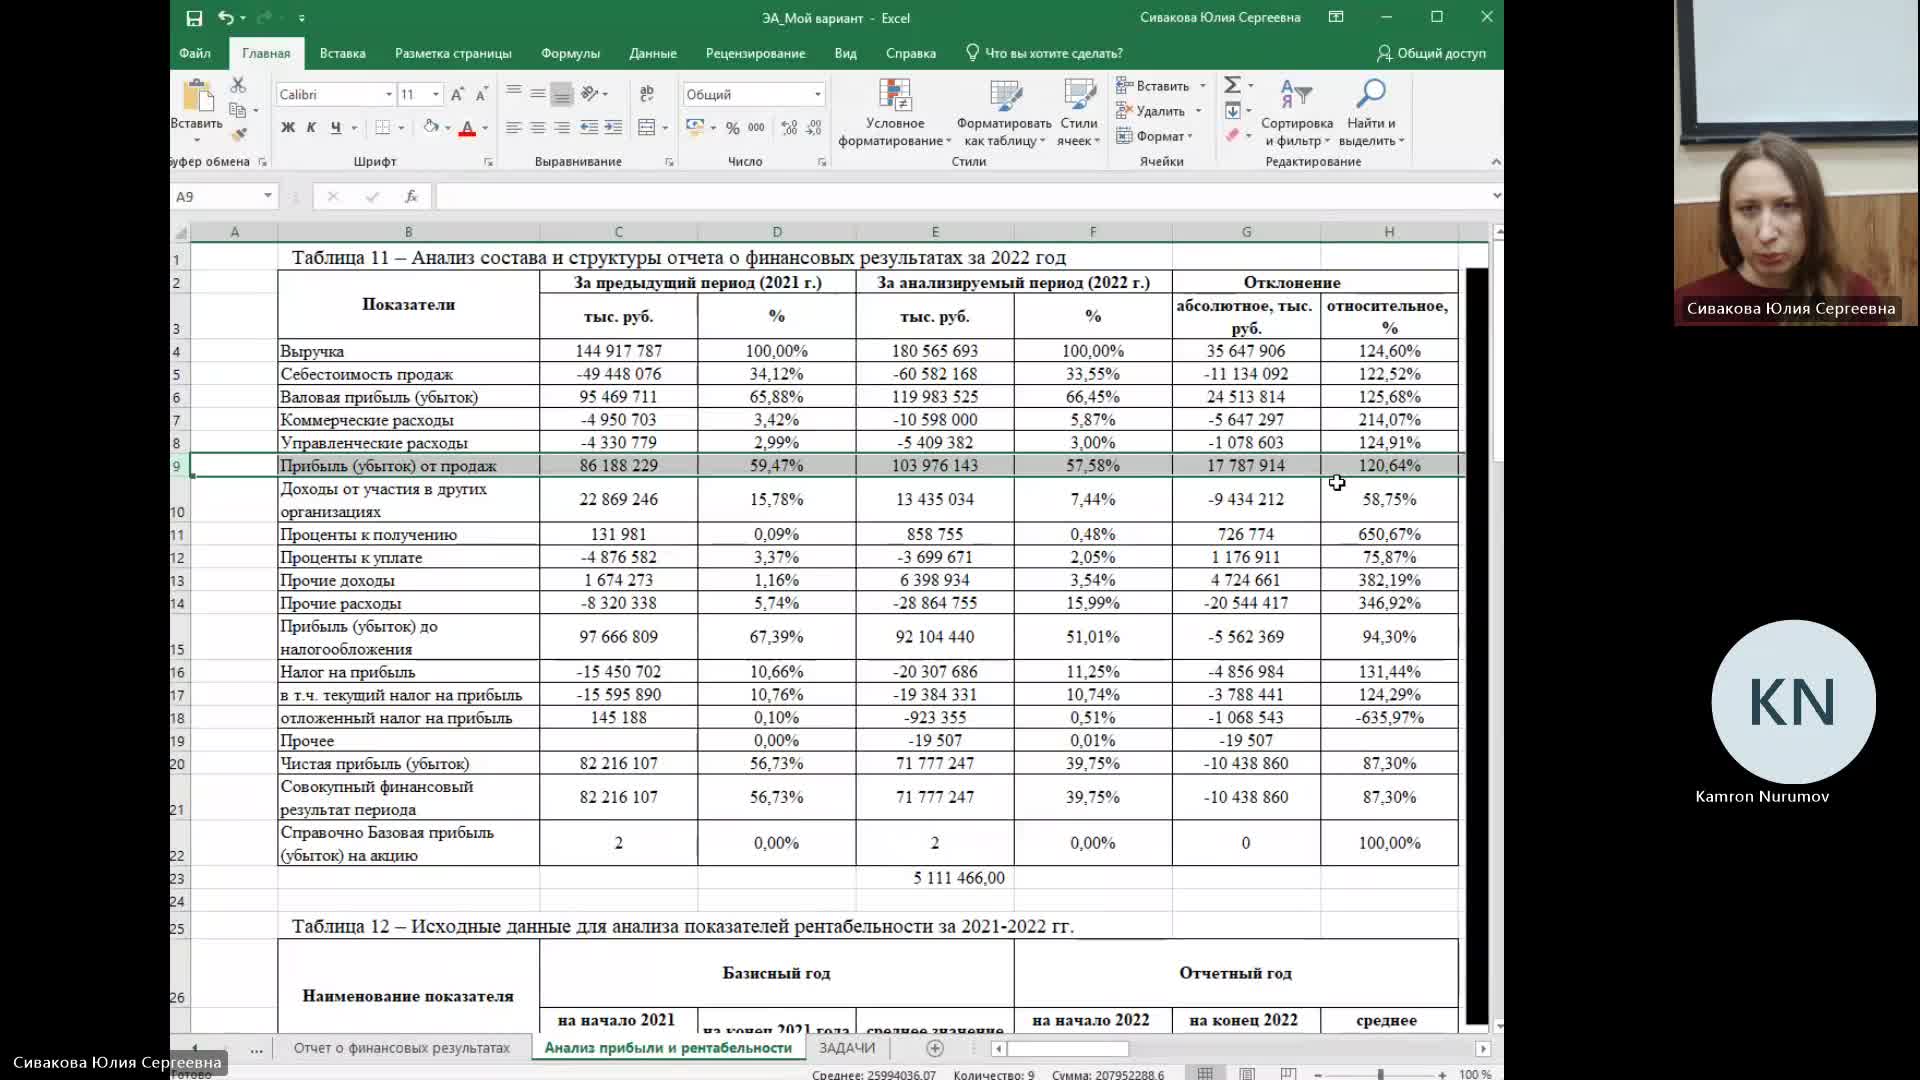Click the Fill down arrow icon
Screen dimensions: 1920x1080
1233,110
